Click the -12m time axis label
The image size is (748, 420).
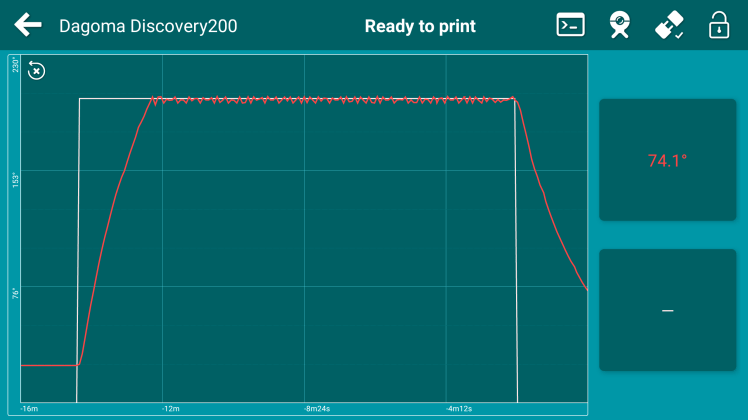(170, 409)
